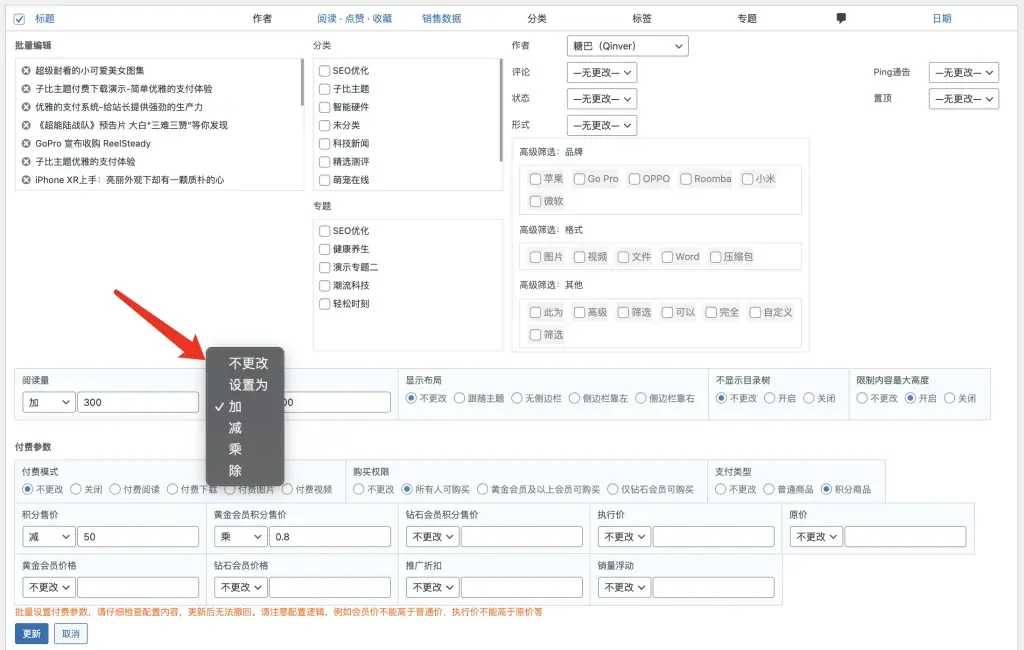Viewport: 1024px width, 650px height.
Task: Open 黄金会员积分售价 dropdown set to 乘
Action: coord(241,537)
